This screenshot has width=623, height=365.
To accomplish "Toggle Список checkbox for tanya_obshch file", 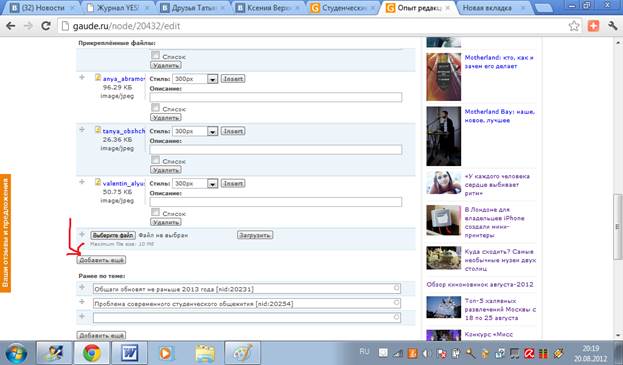I will (x=155, y=160).
